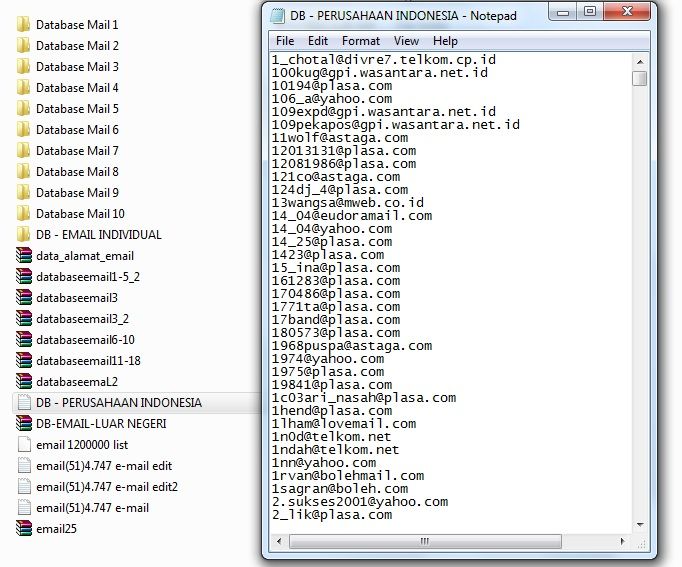682x567 pixels.
Task: Open the Help menu in Notepad
Action: 445,41
